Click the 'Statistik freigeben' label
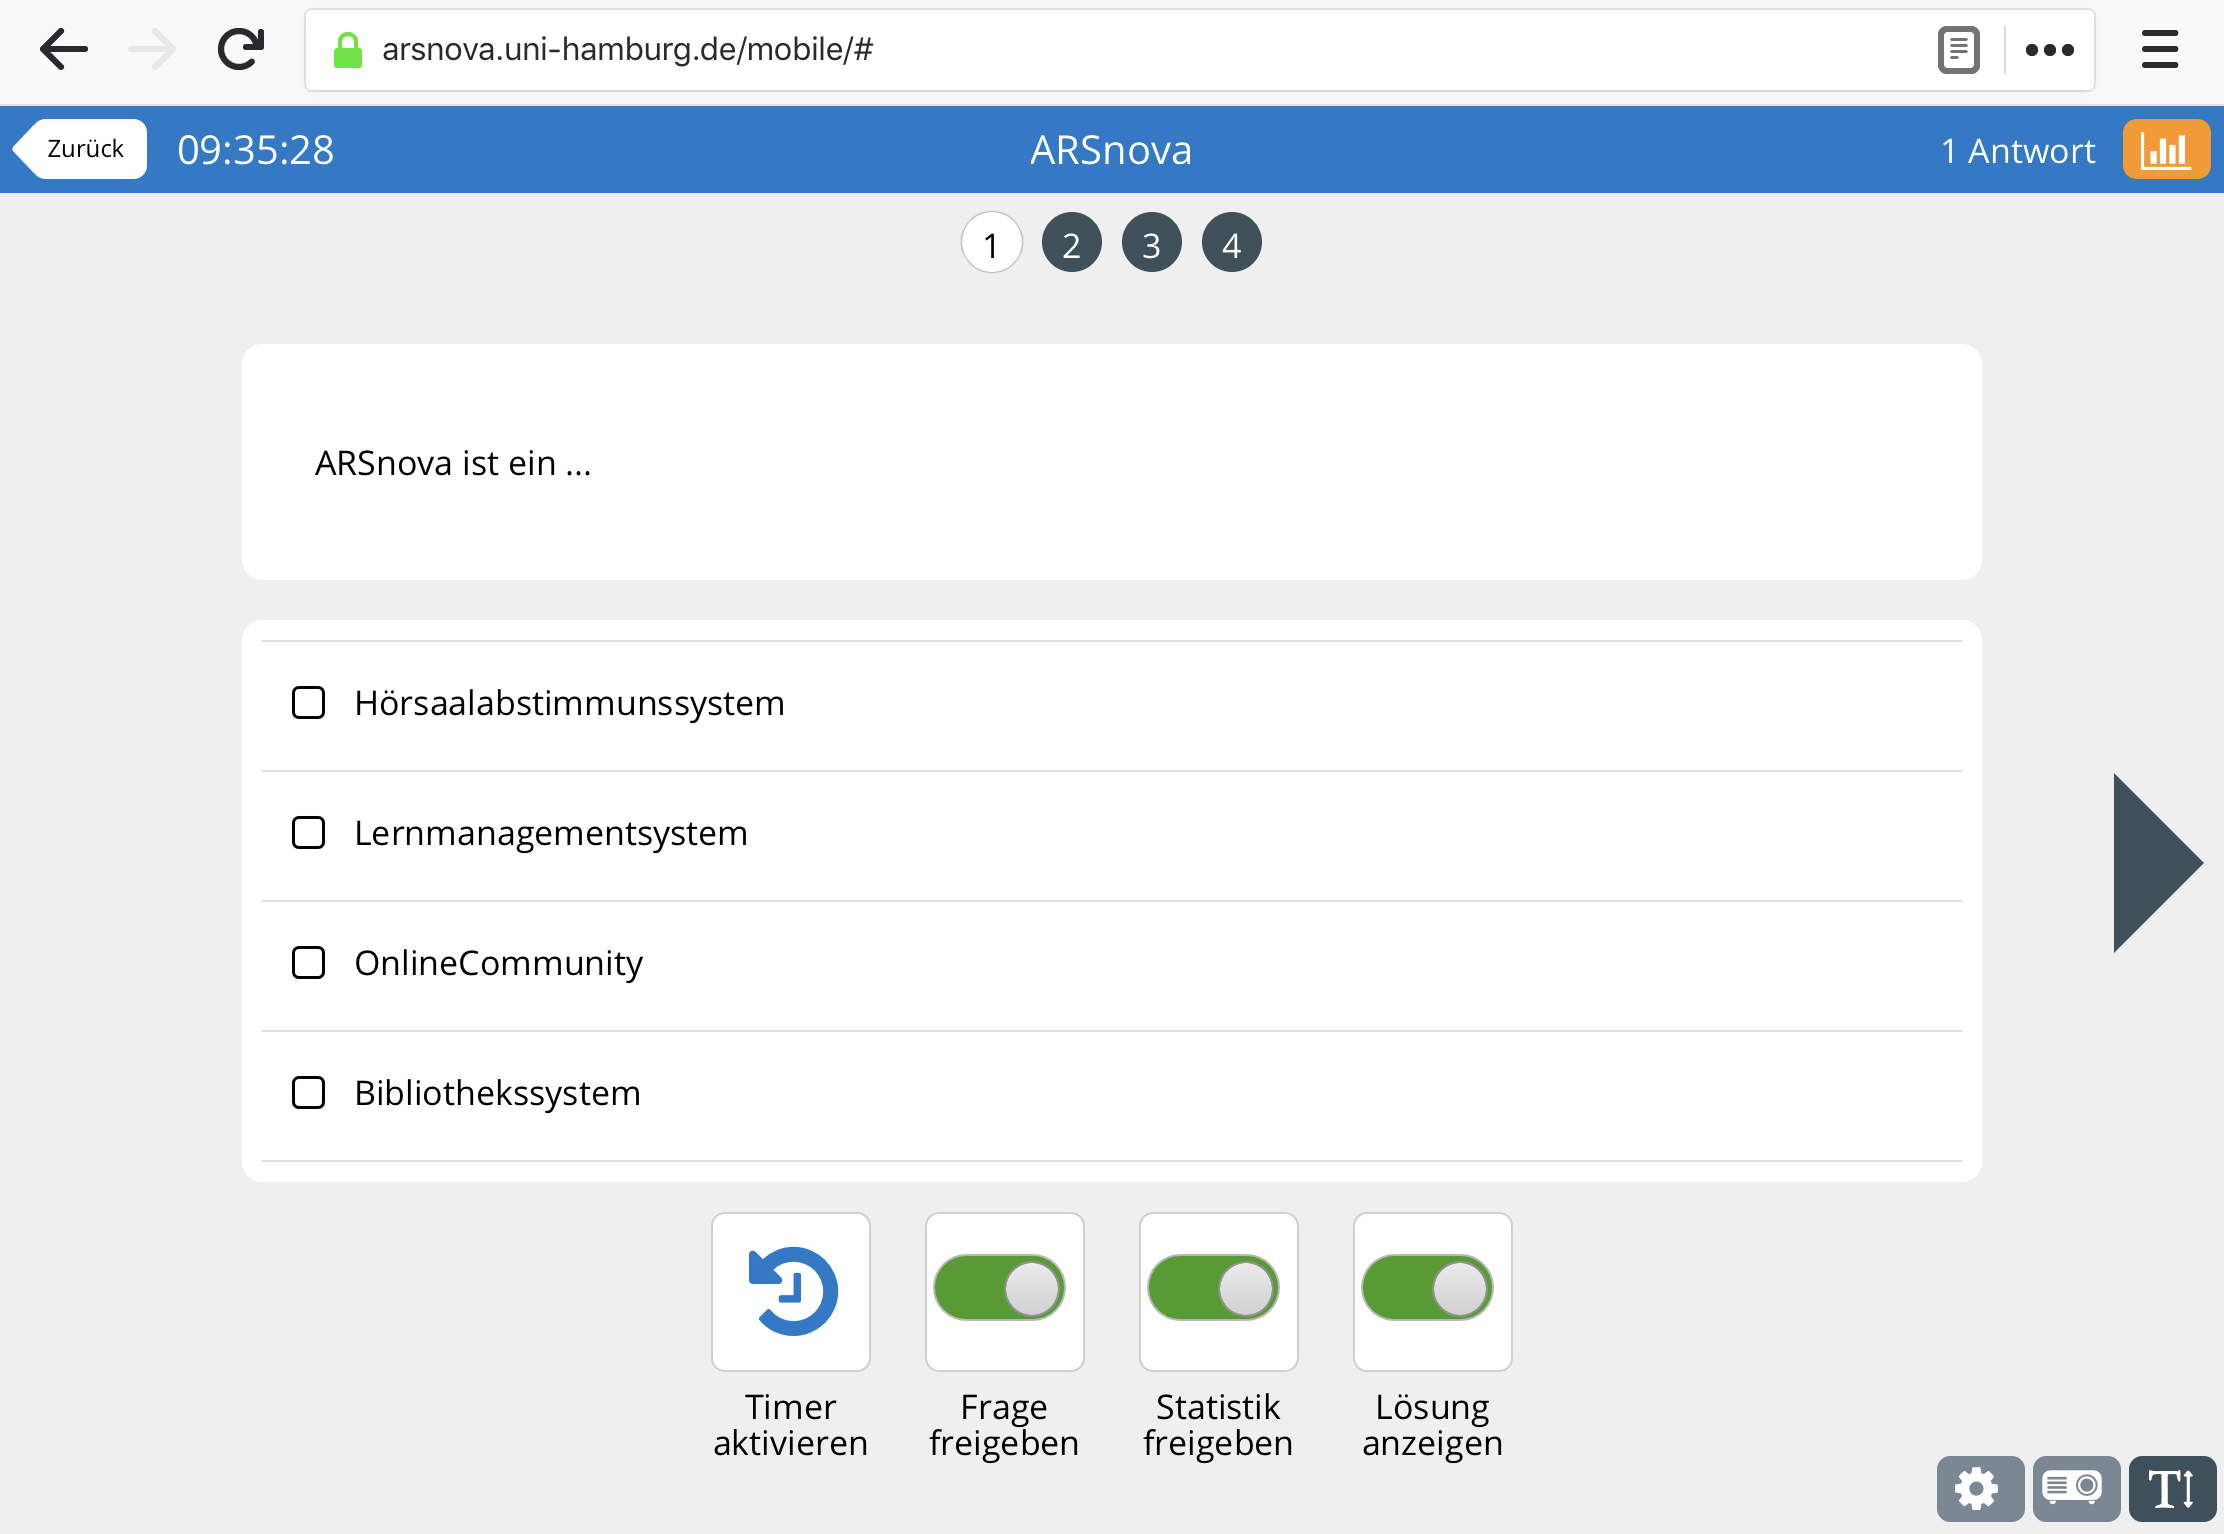The image size is (2224, 1534). (x=1219, y=1425)
